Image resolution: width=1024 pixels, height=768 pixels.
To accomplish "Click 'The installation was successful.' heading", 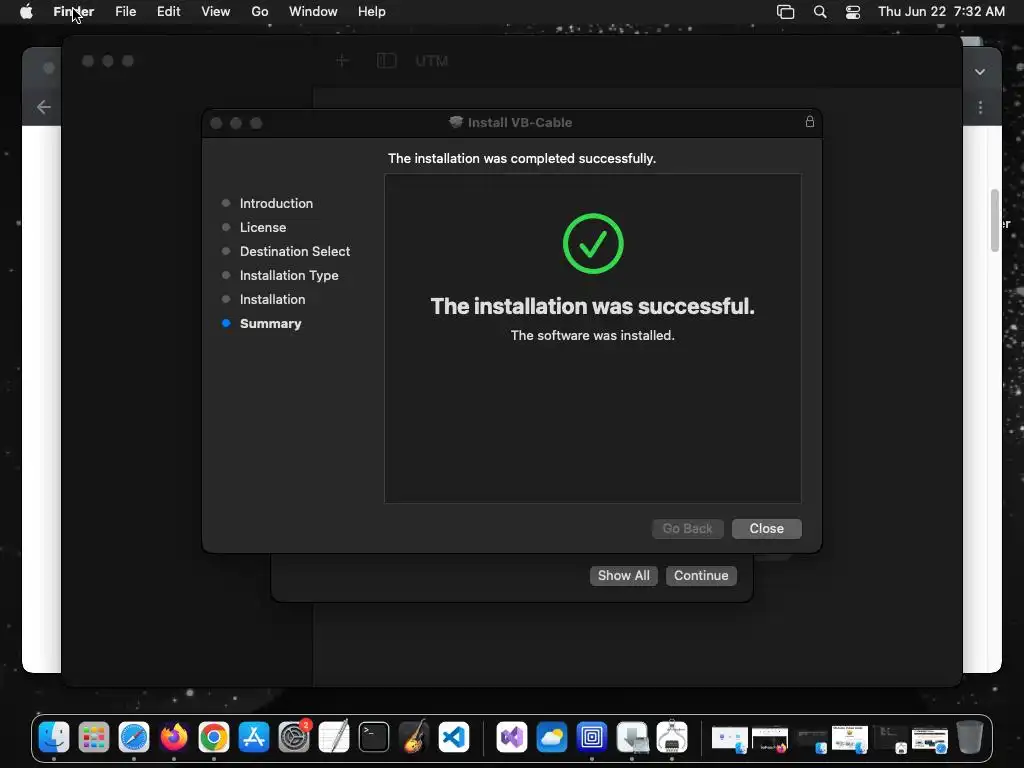I will tap(592, 306).
